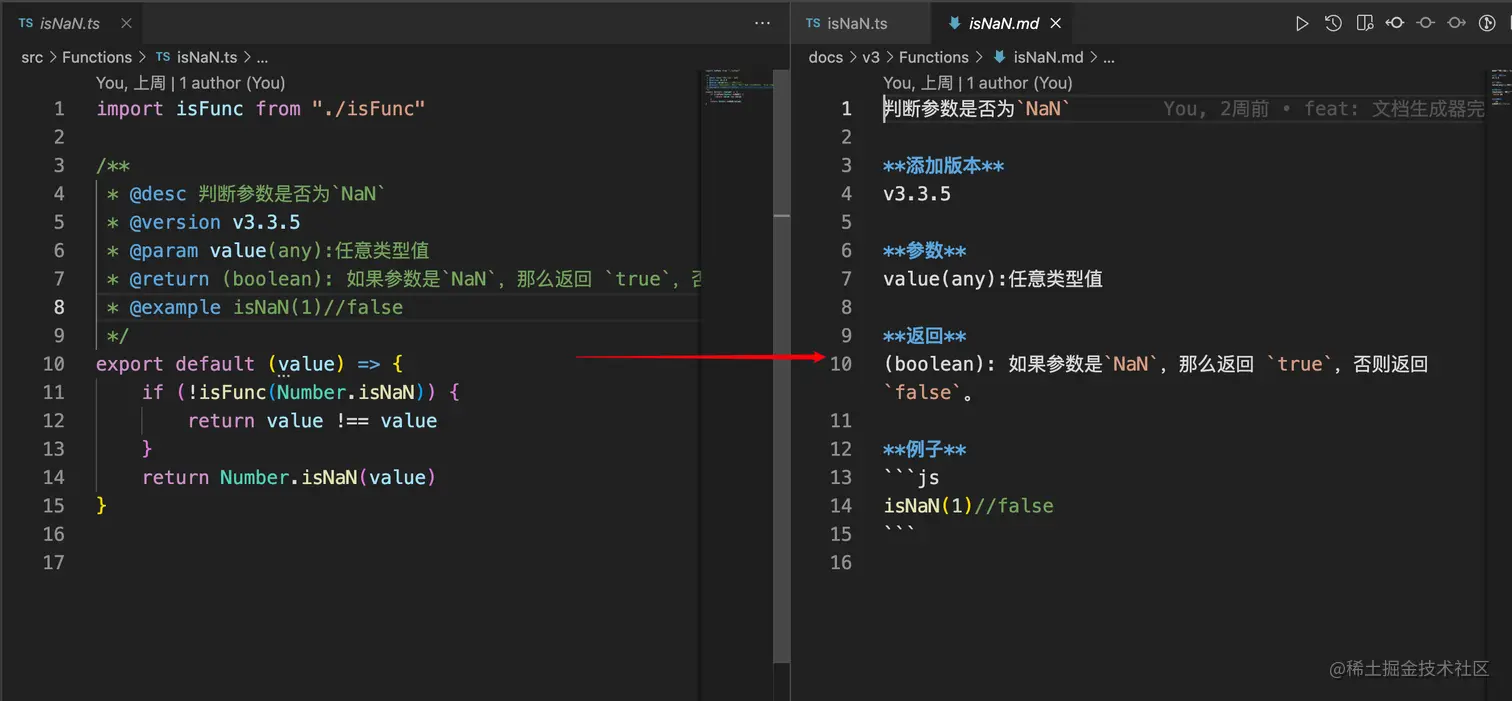Viewport: 1512px width, 701px height.
Task: Click the line 'import isFunc from "./isFunc"'
Action: pyautogui.click(x=261, y=109)
